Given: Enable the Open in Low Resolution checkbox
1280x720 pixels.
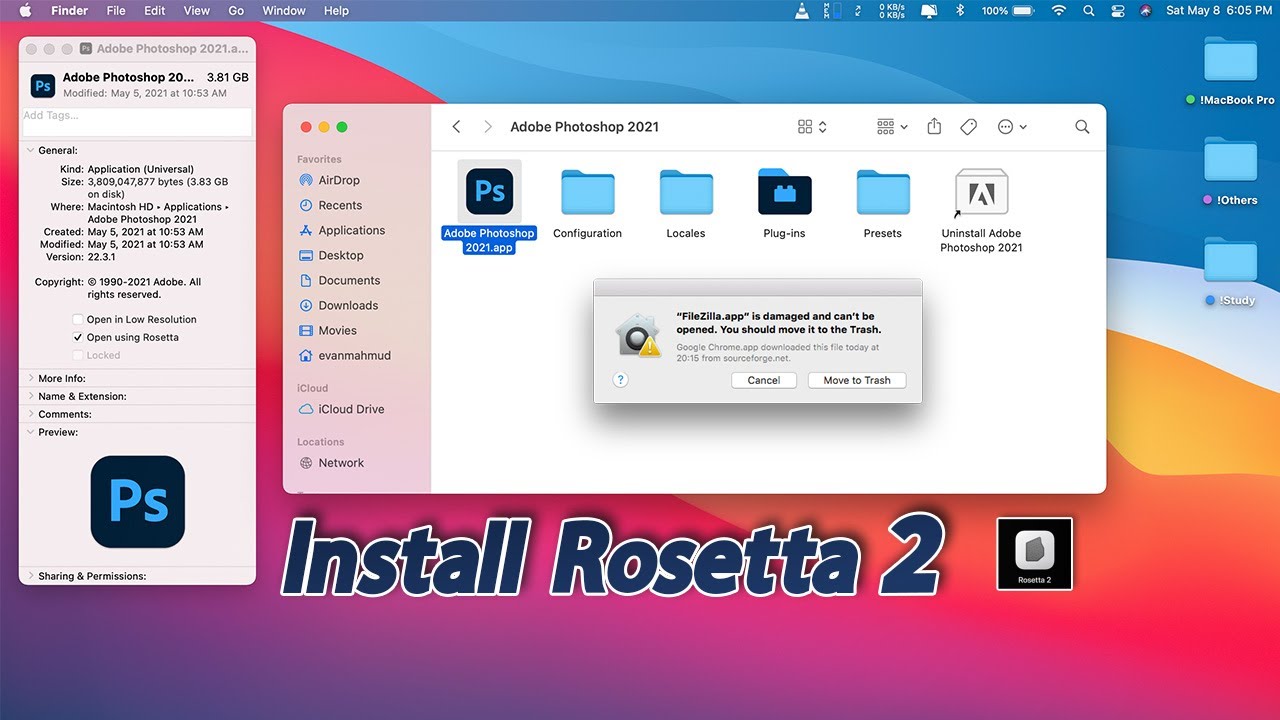Looking at the screenshot, I should tap(77, 319).
